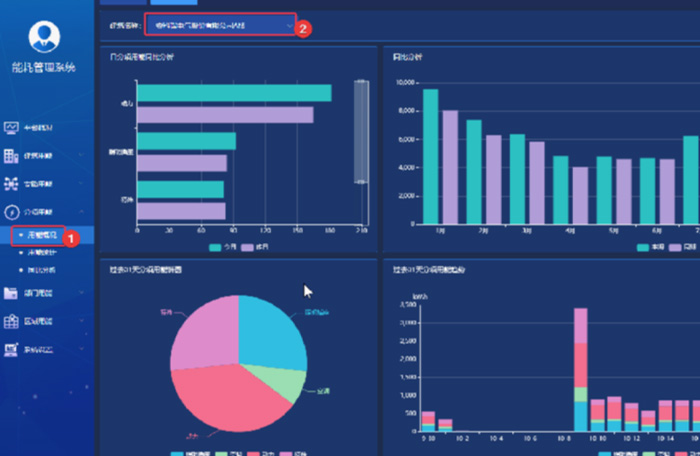Viewport: 700px width, 456px height.
Task: Open the folder icon menu in sidebar
Action: pos(11,293)
